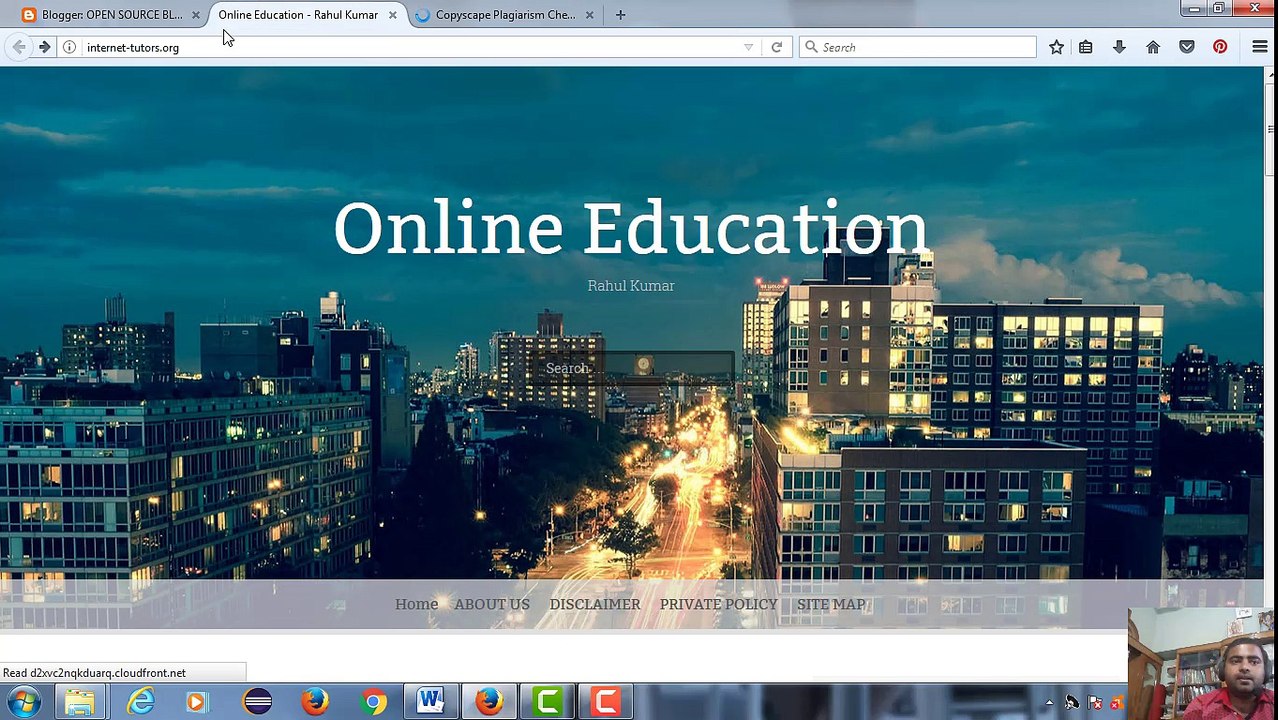Open orange Camtasia recorder icon in taskbar
Viewport: 1278px width, 720px height.
tap(605, 701)
